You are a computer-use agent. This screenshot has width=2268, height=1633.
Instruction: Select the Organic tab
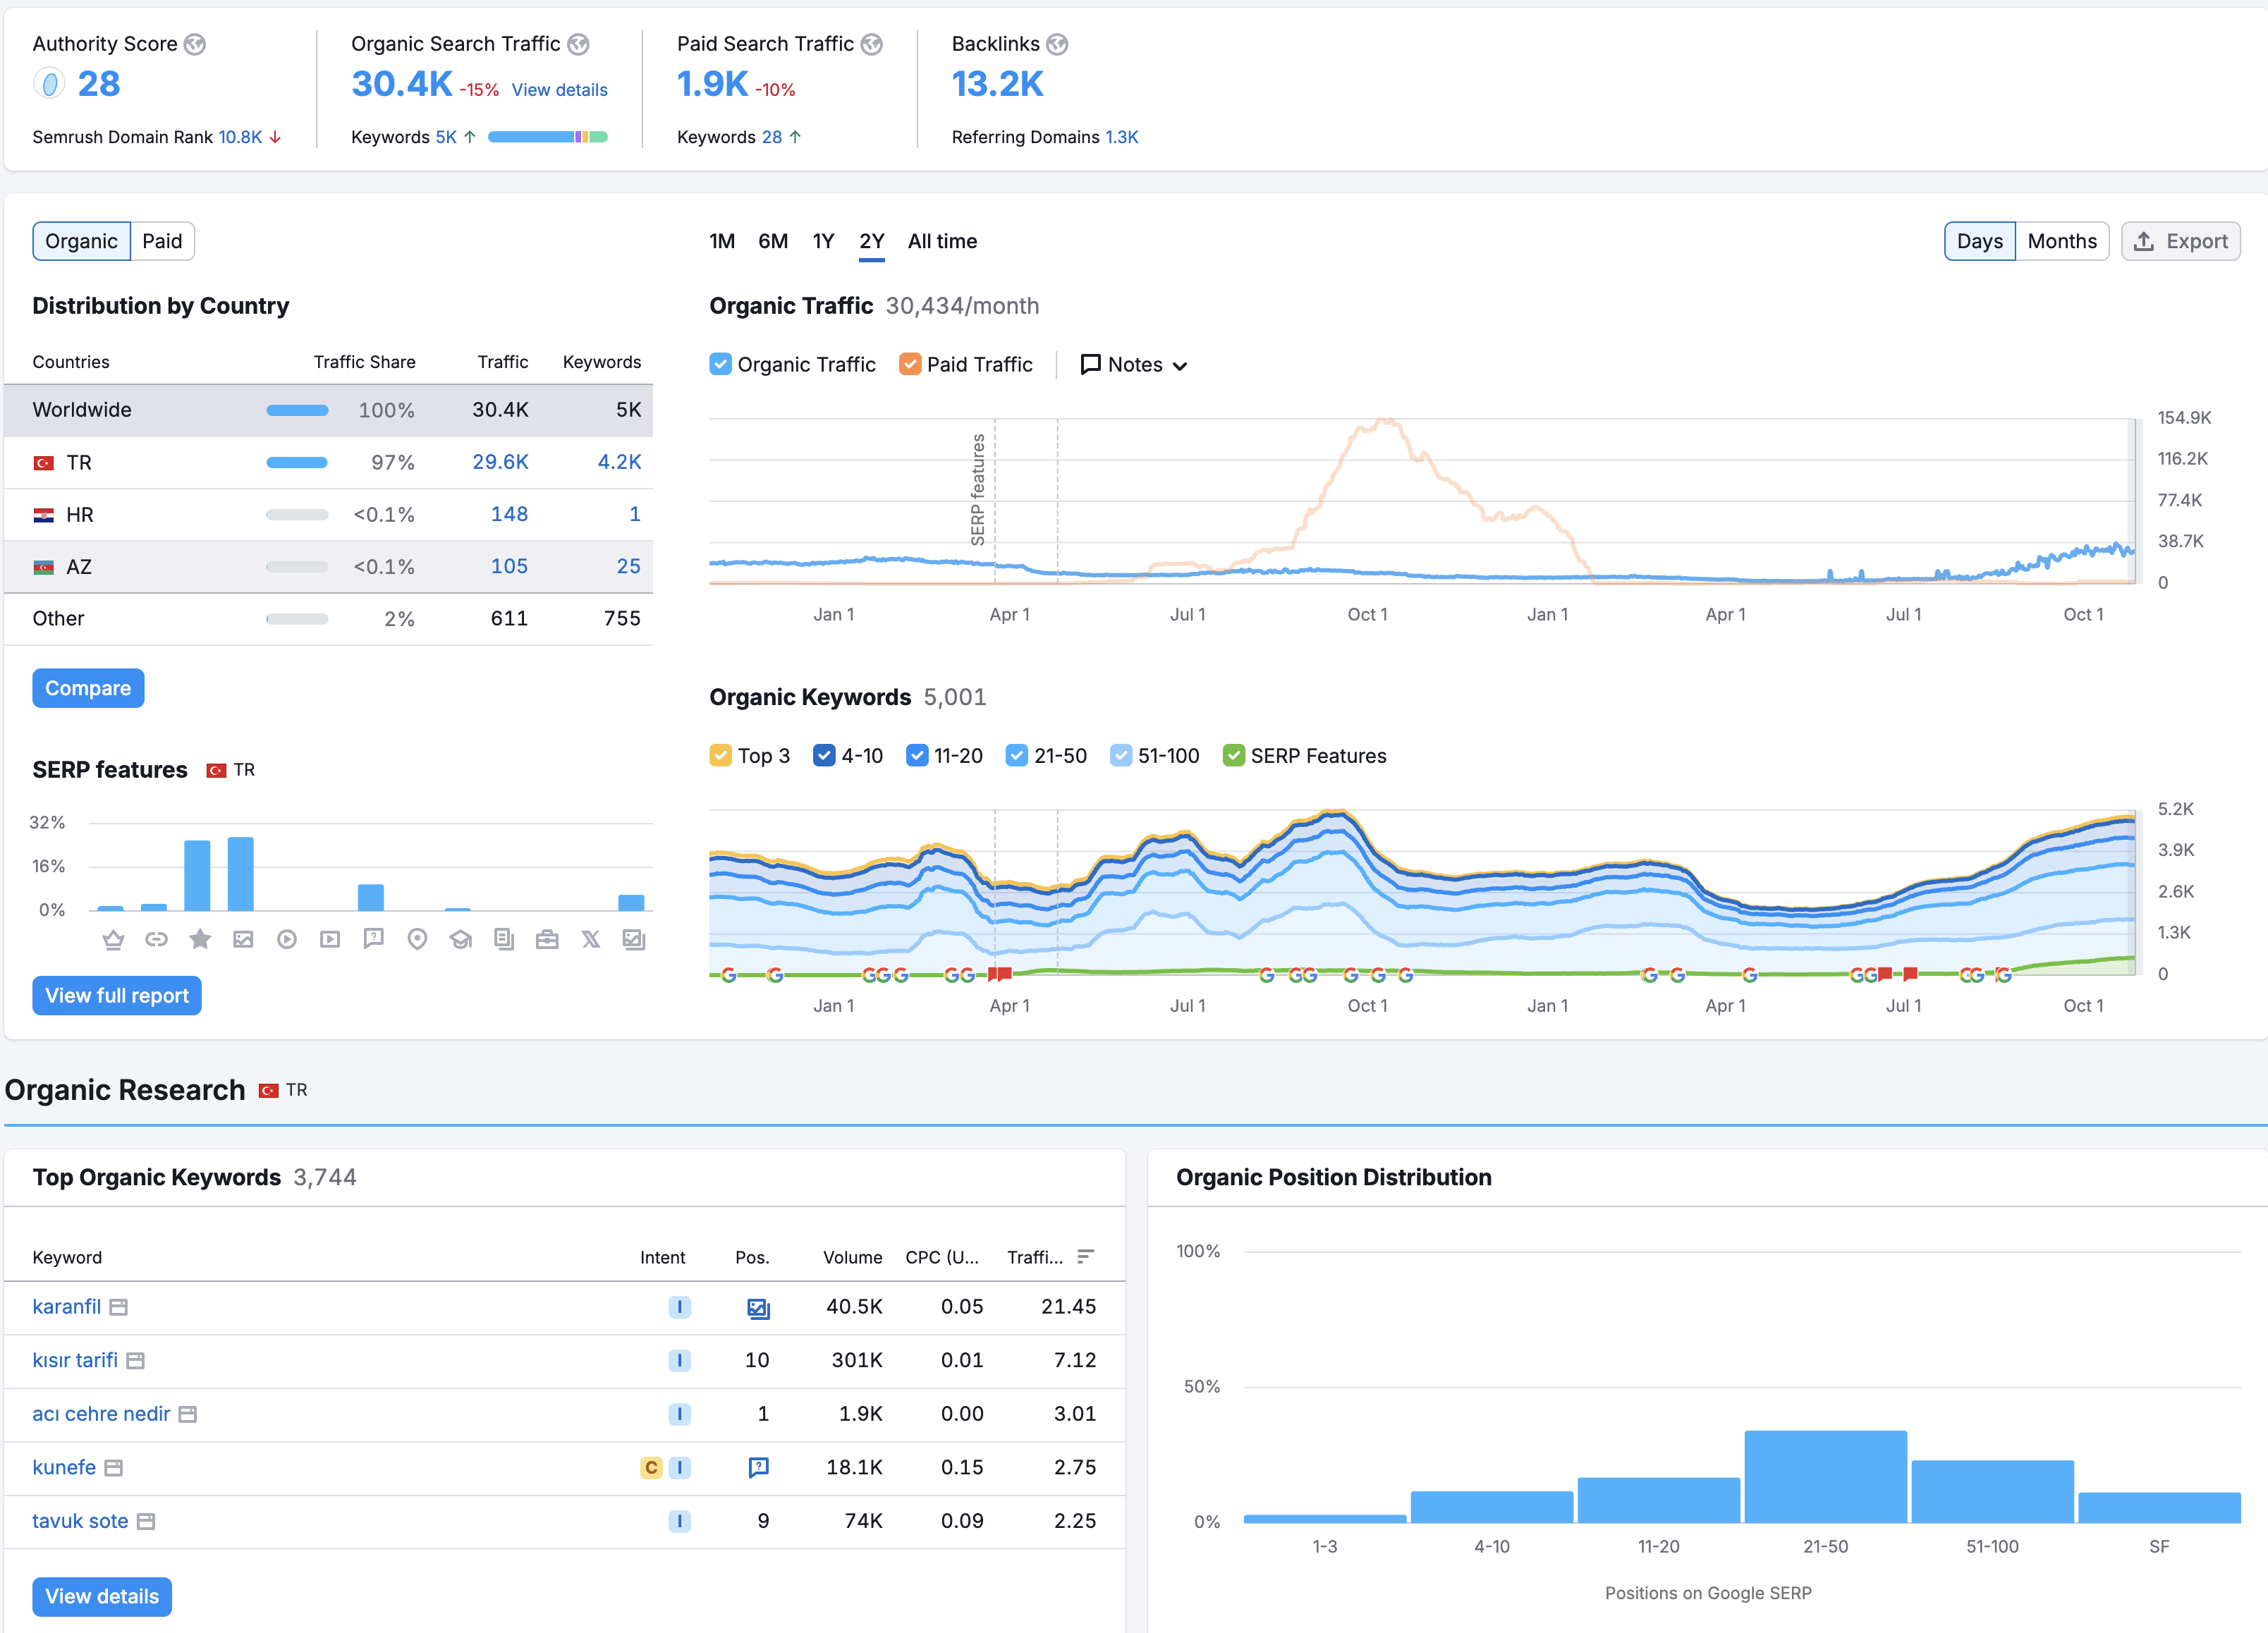(x=81, y=241)
